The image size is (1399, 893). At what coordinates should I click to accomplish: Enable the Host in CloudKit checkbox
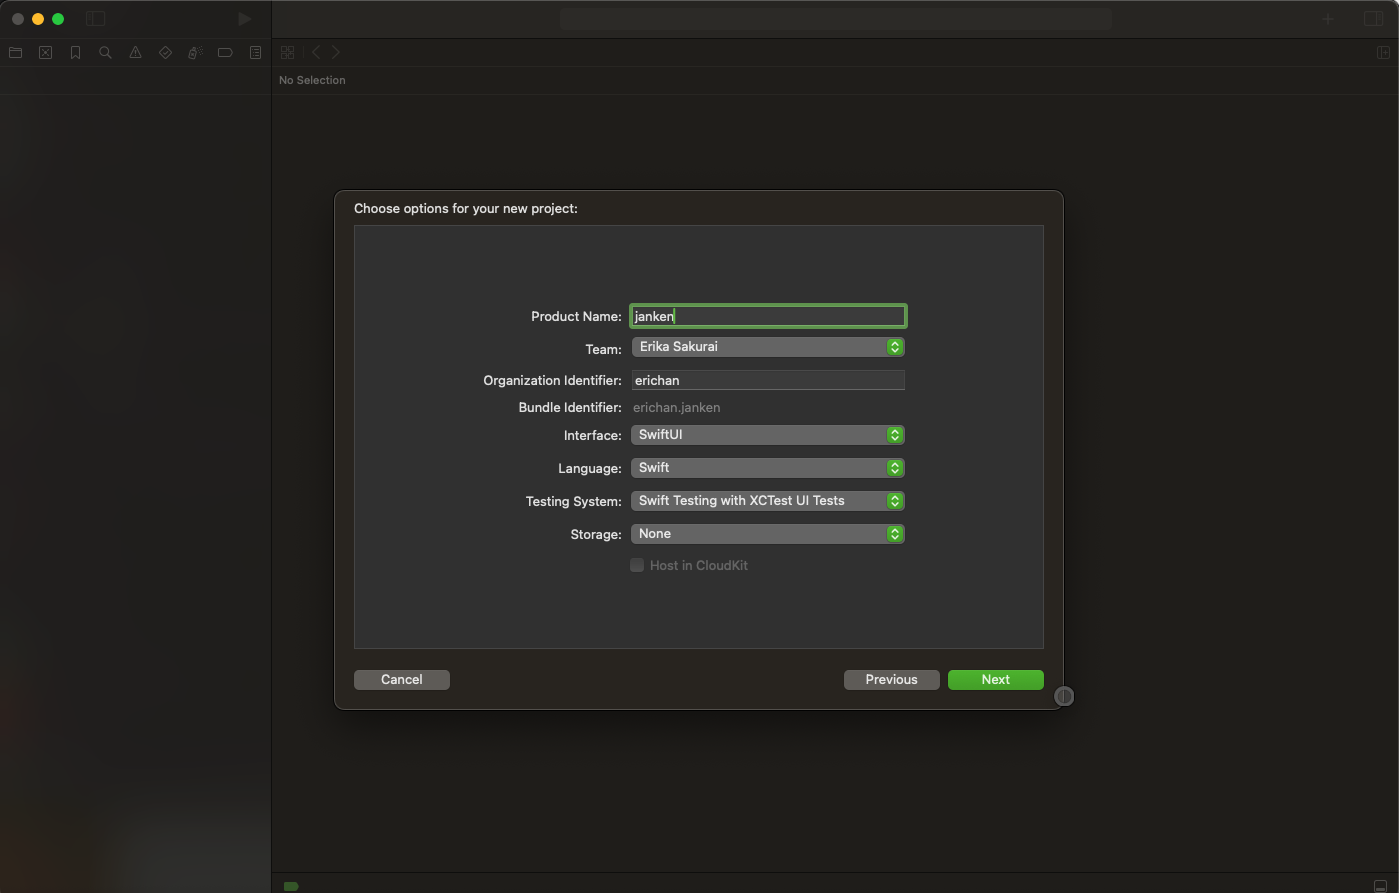click(637, 565)
